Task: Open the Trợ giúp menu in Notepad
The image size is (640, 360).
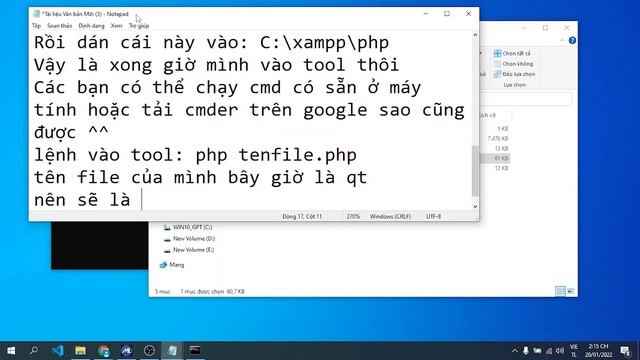Action: tap(139, 26)
